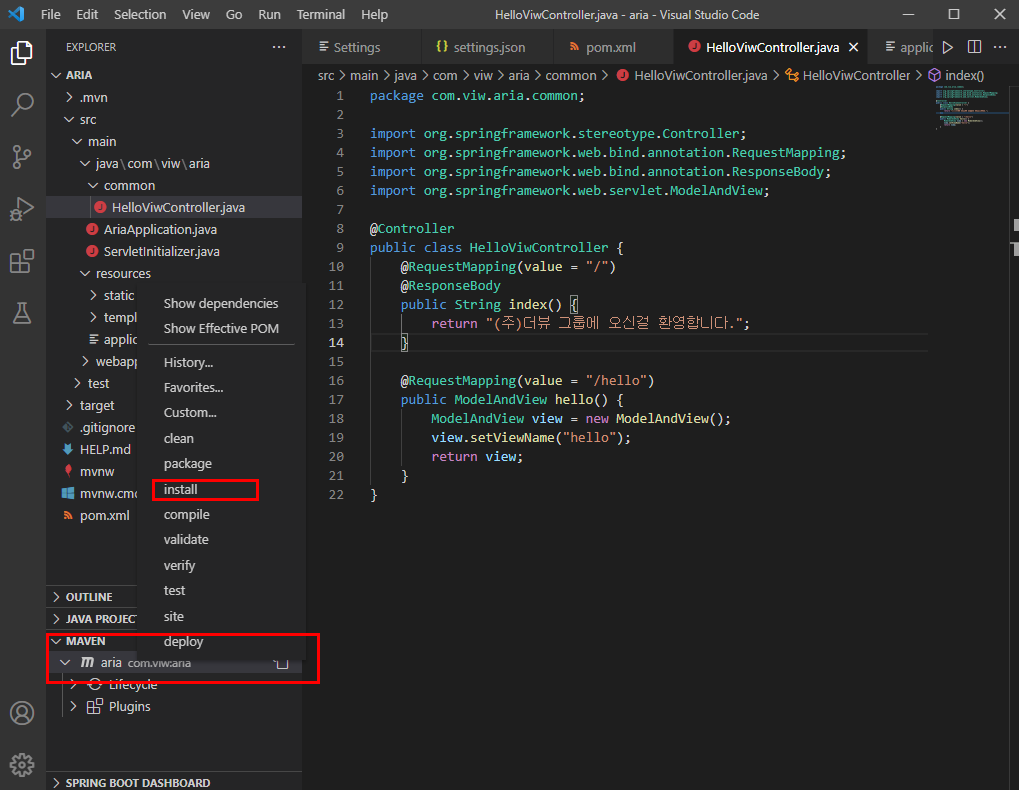Image resolution: width=1019 pixels, height=790 pixels.
Task: Expand the test folder
Action: 77,383
